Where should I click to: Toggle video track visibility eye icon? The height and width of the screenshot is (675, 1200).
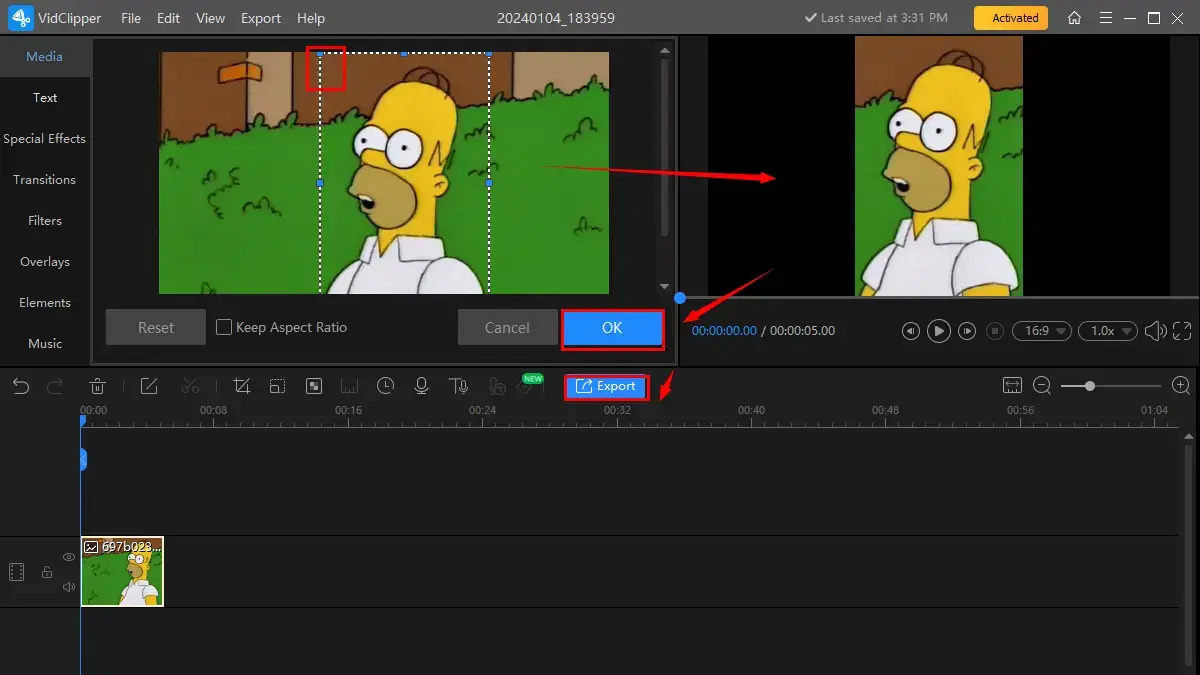[69, 557]
